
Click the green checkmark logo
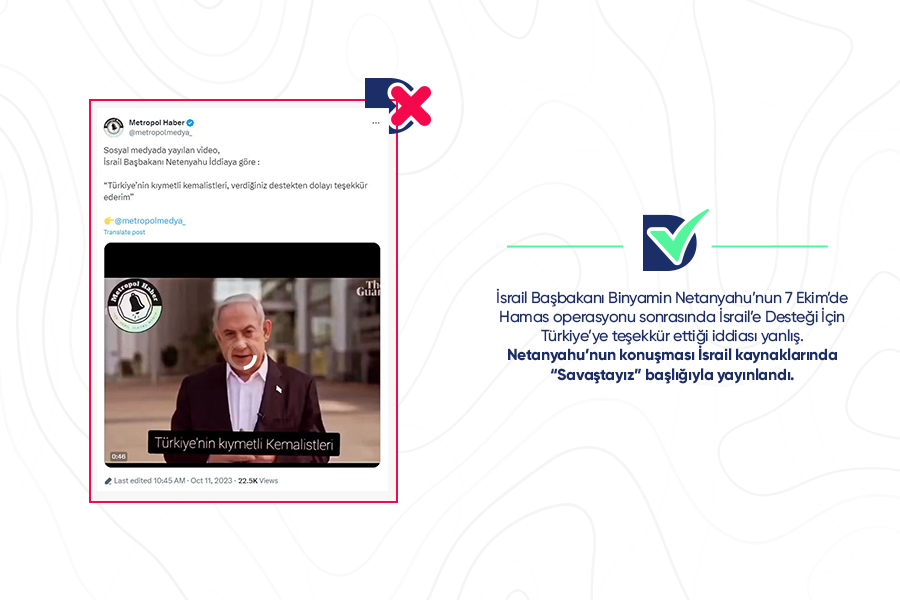pyautogui.click(x=676, y=240)
